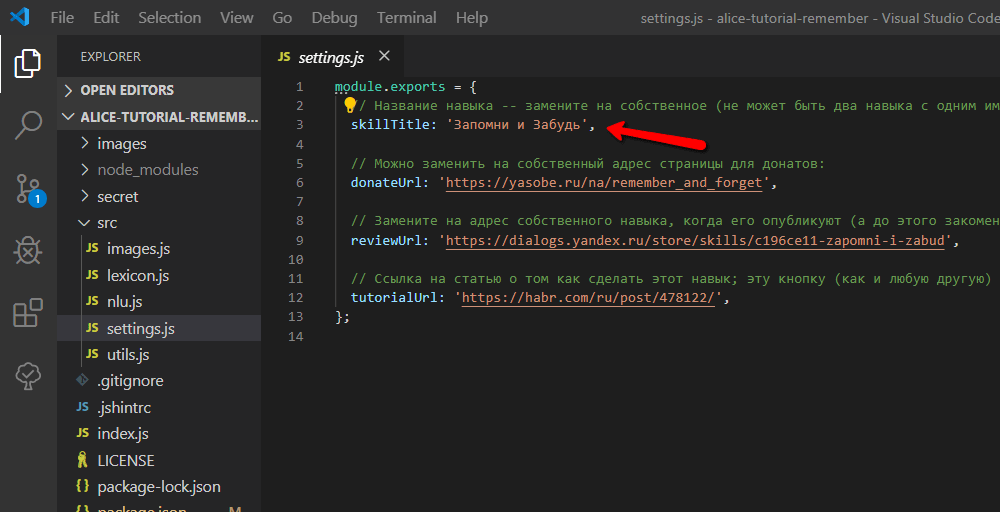Close the settings.js editor tab
This screenshot has height=512, width=1000.
(x=384, y=56)
